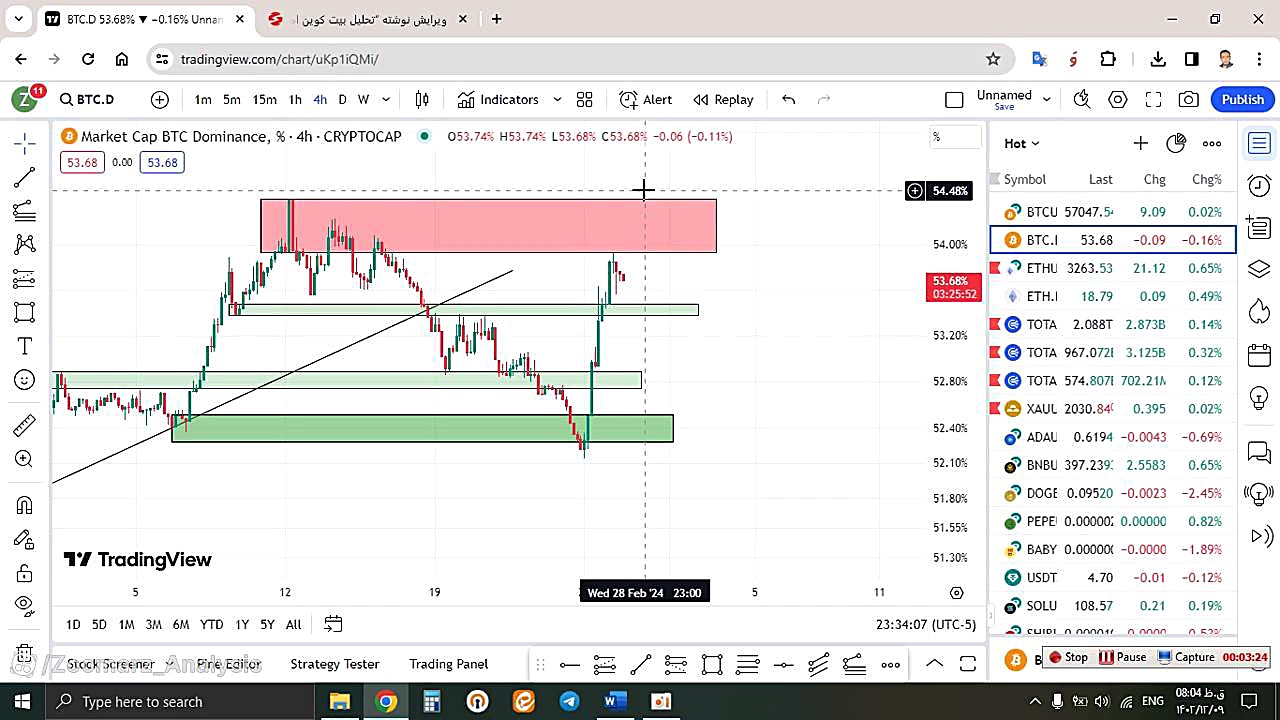Screen dimensions: 1280x720
Task: Open the timezone 23:34:07 (UTC-5) menu
Action: coord(925,624)
